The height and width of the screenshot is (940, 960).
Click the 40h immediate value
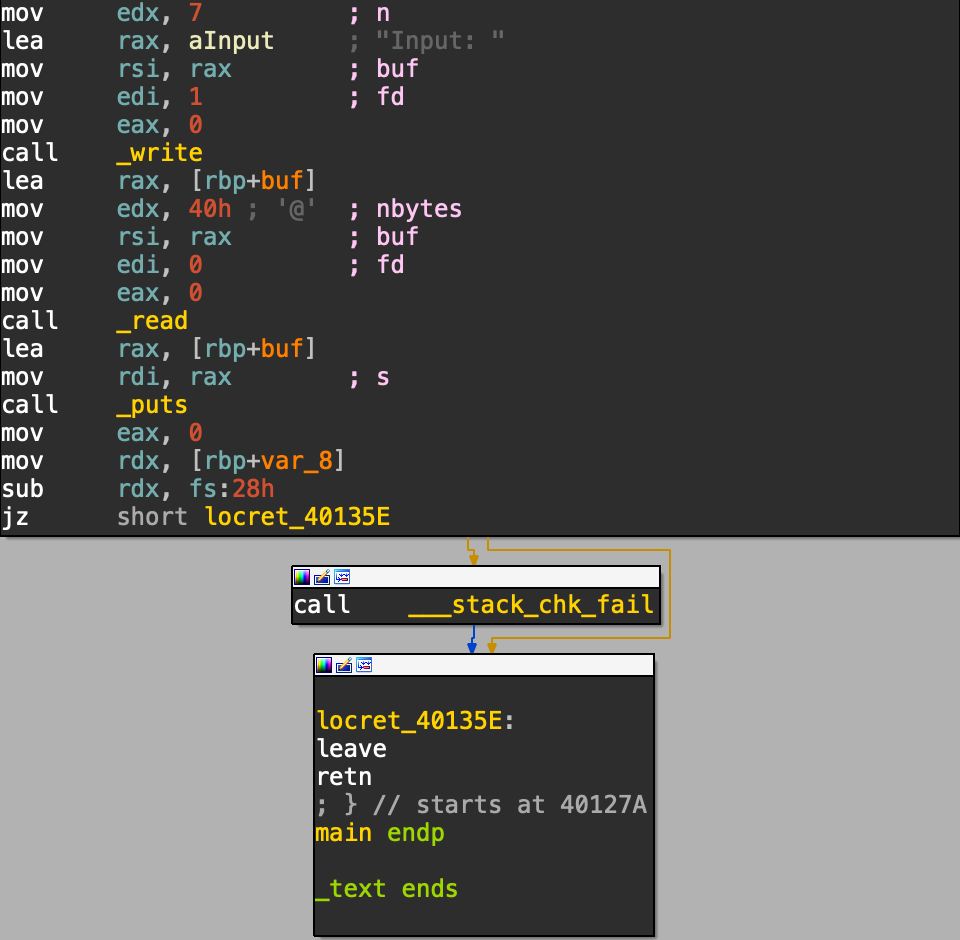[210, 209]
